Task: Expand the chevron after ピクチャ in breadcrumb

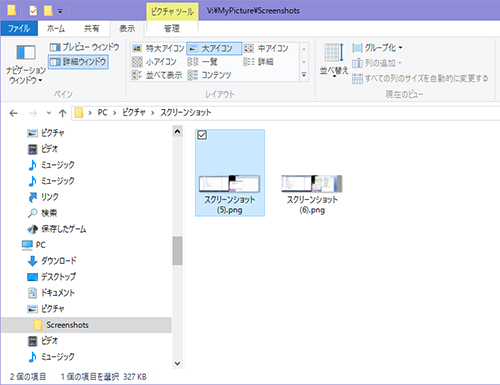Action: [x=152, y=113]
